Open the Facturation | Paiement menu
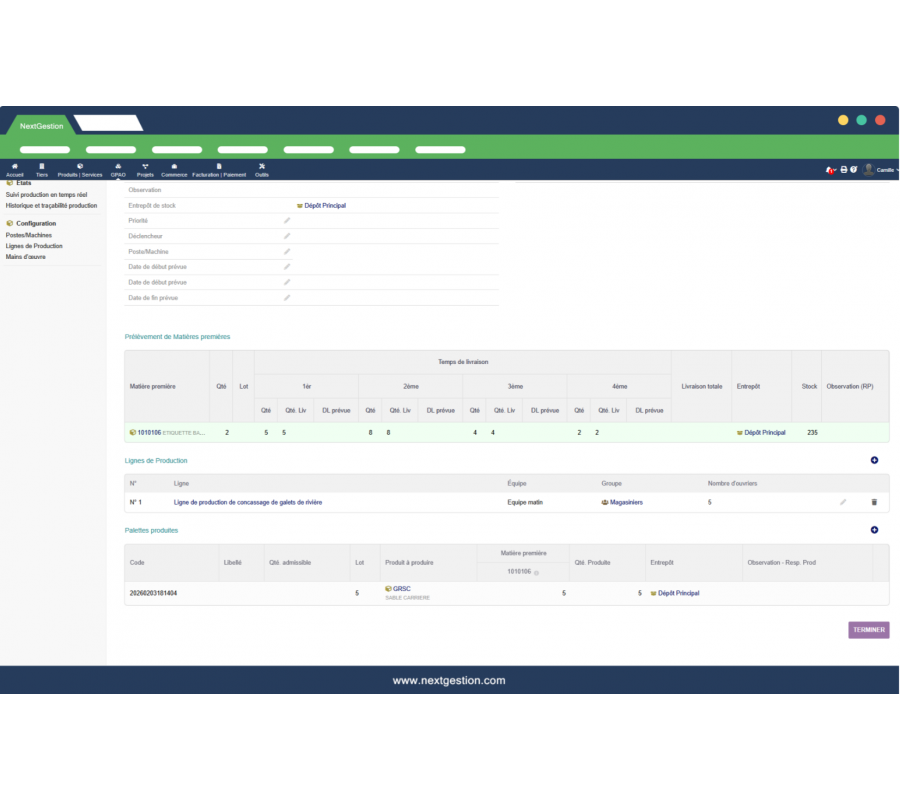Viewport: 900px width, 800px height. (219, 170)
